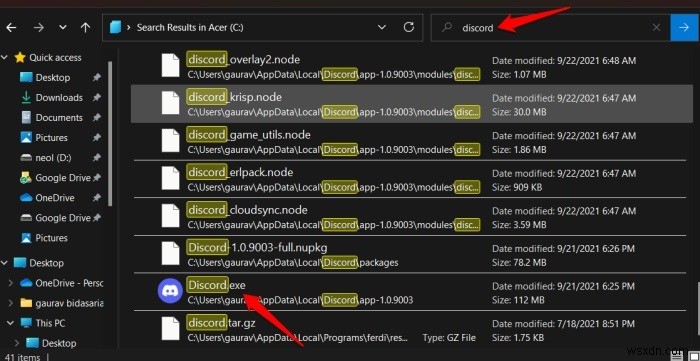Refresh the search results

[408, 28]
